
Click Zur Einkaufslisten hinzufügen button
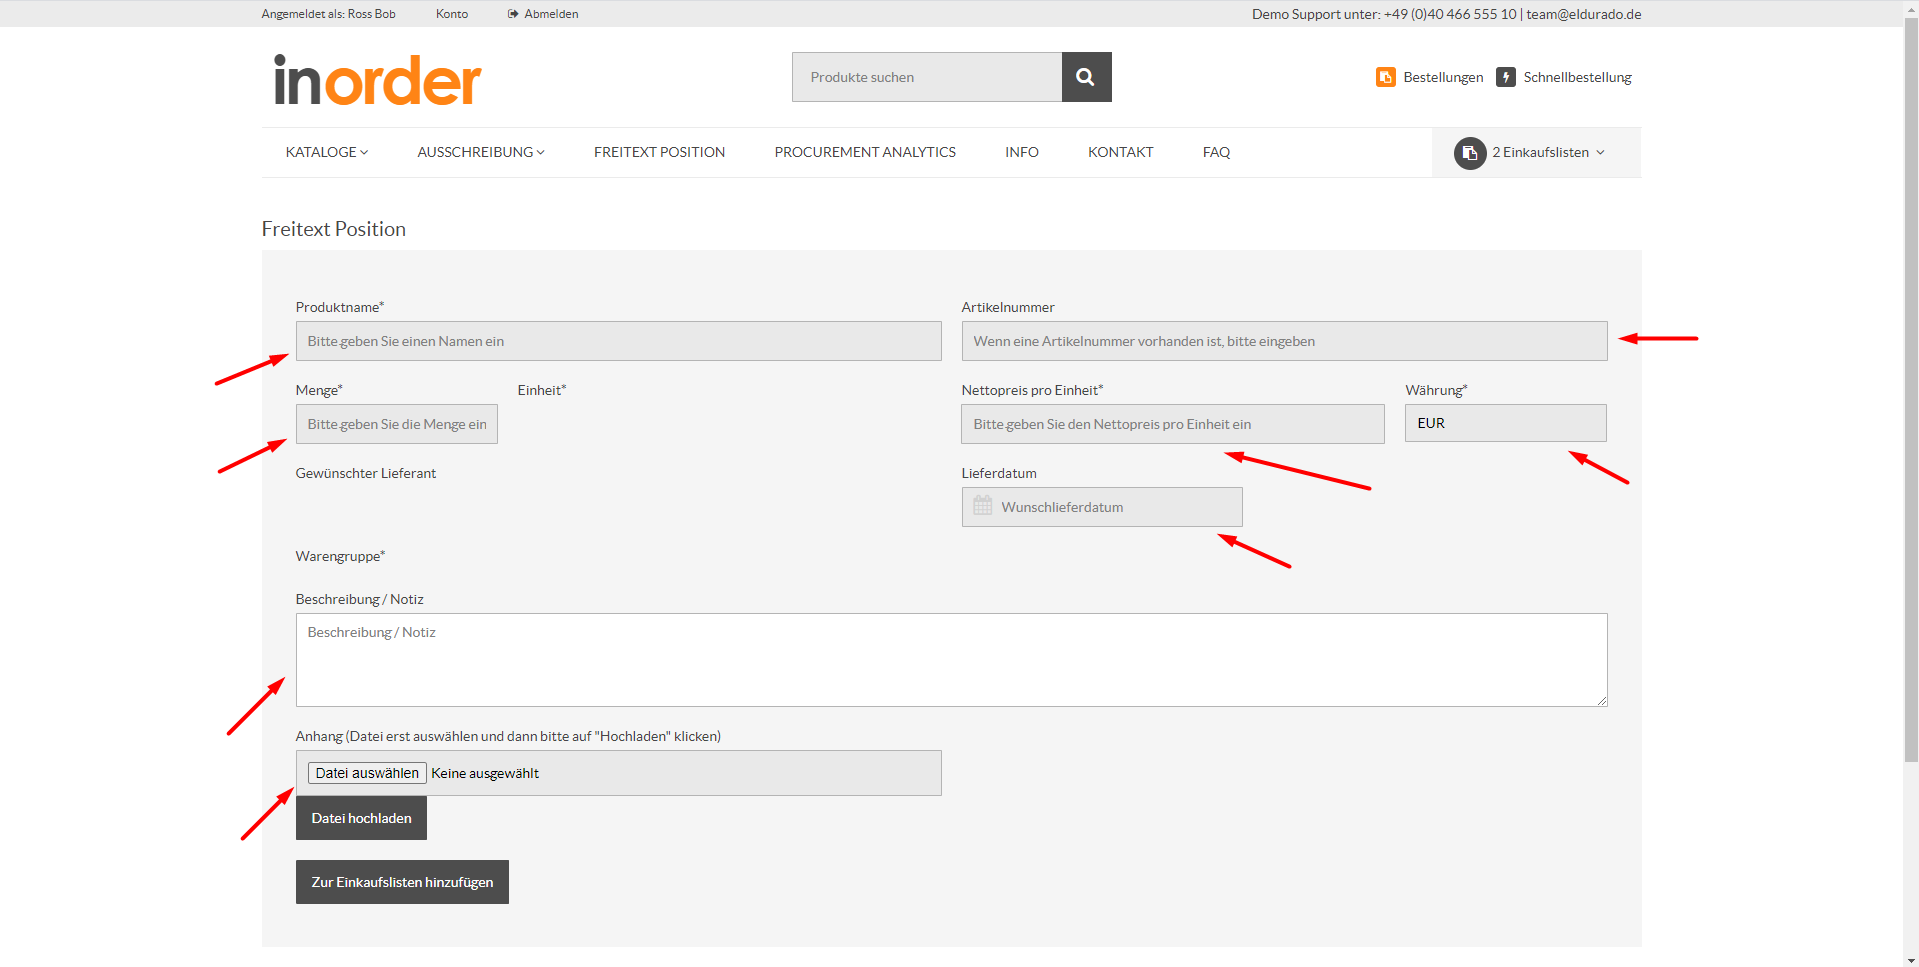coord(402,881)
